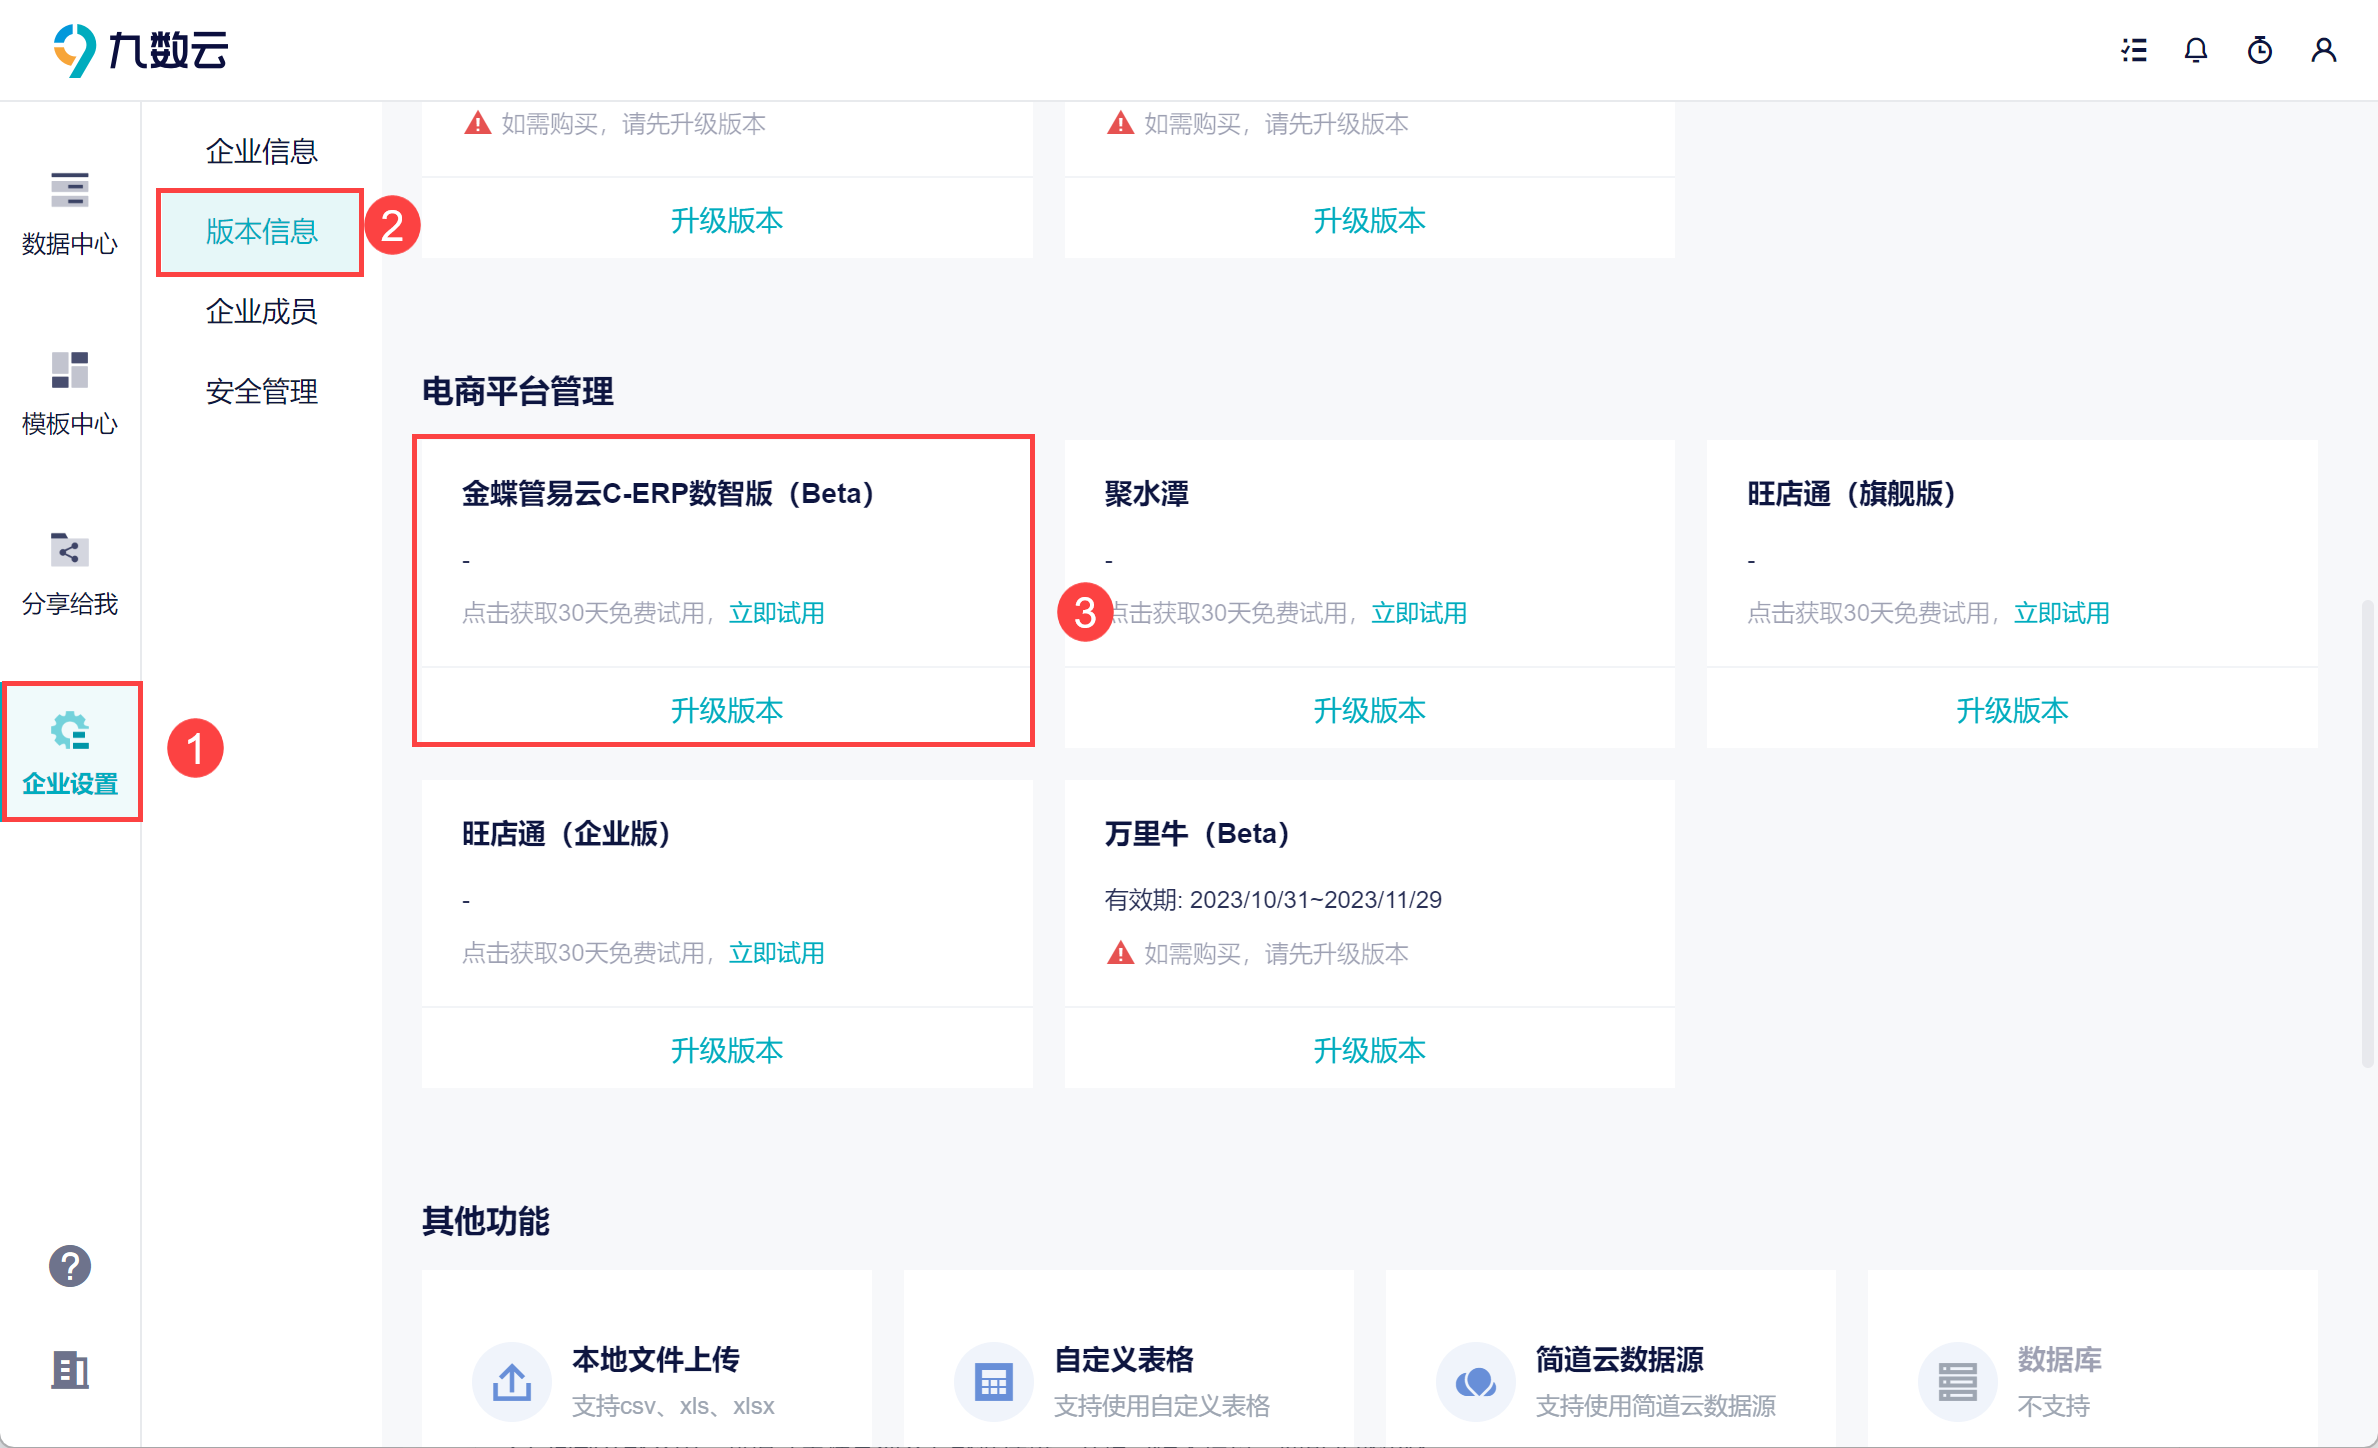Select 版本信息 menu item
Image resolution: width=2378 pixels, height=1448 pixels.
click(261, 231)
